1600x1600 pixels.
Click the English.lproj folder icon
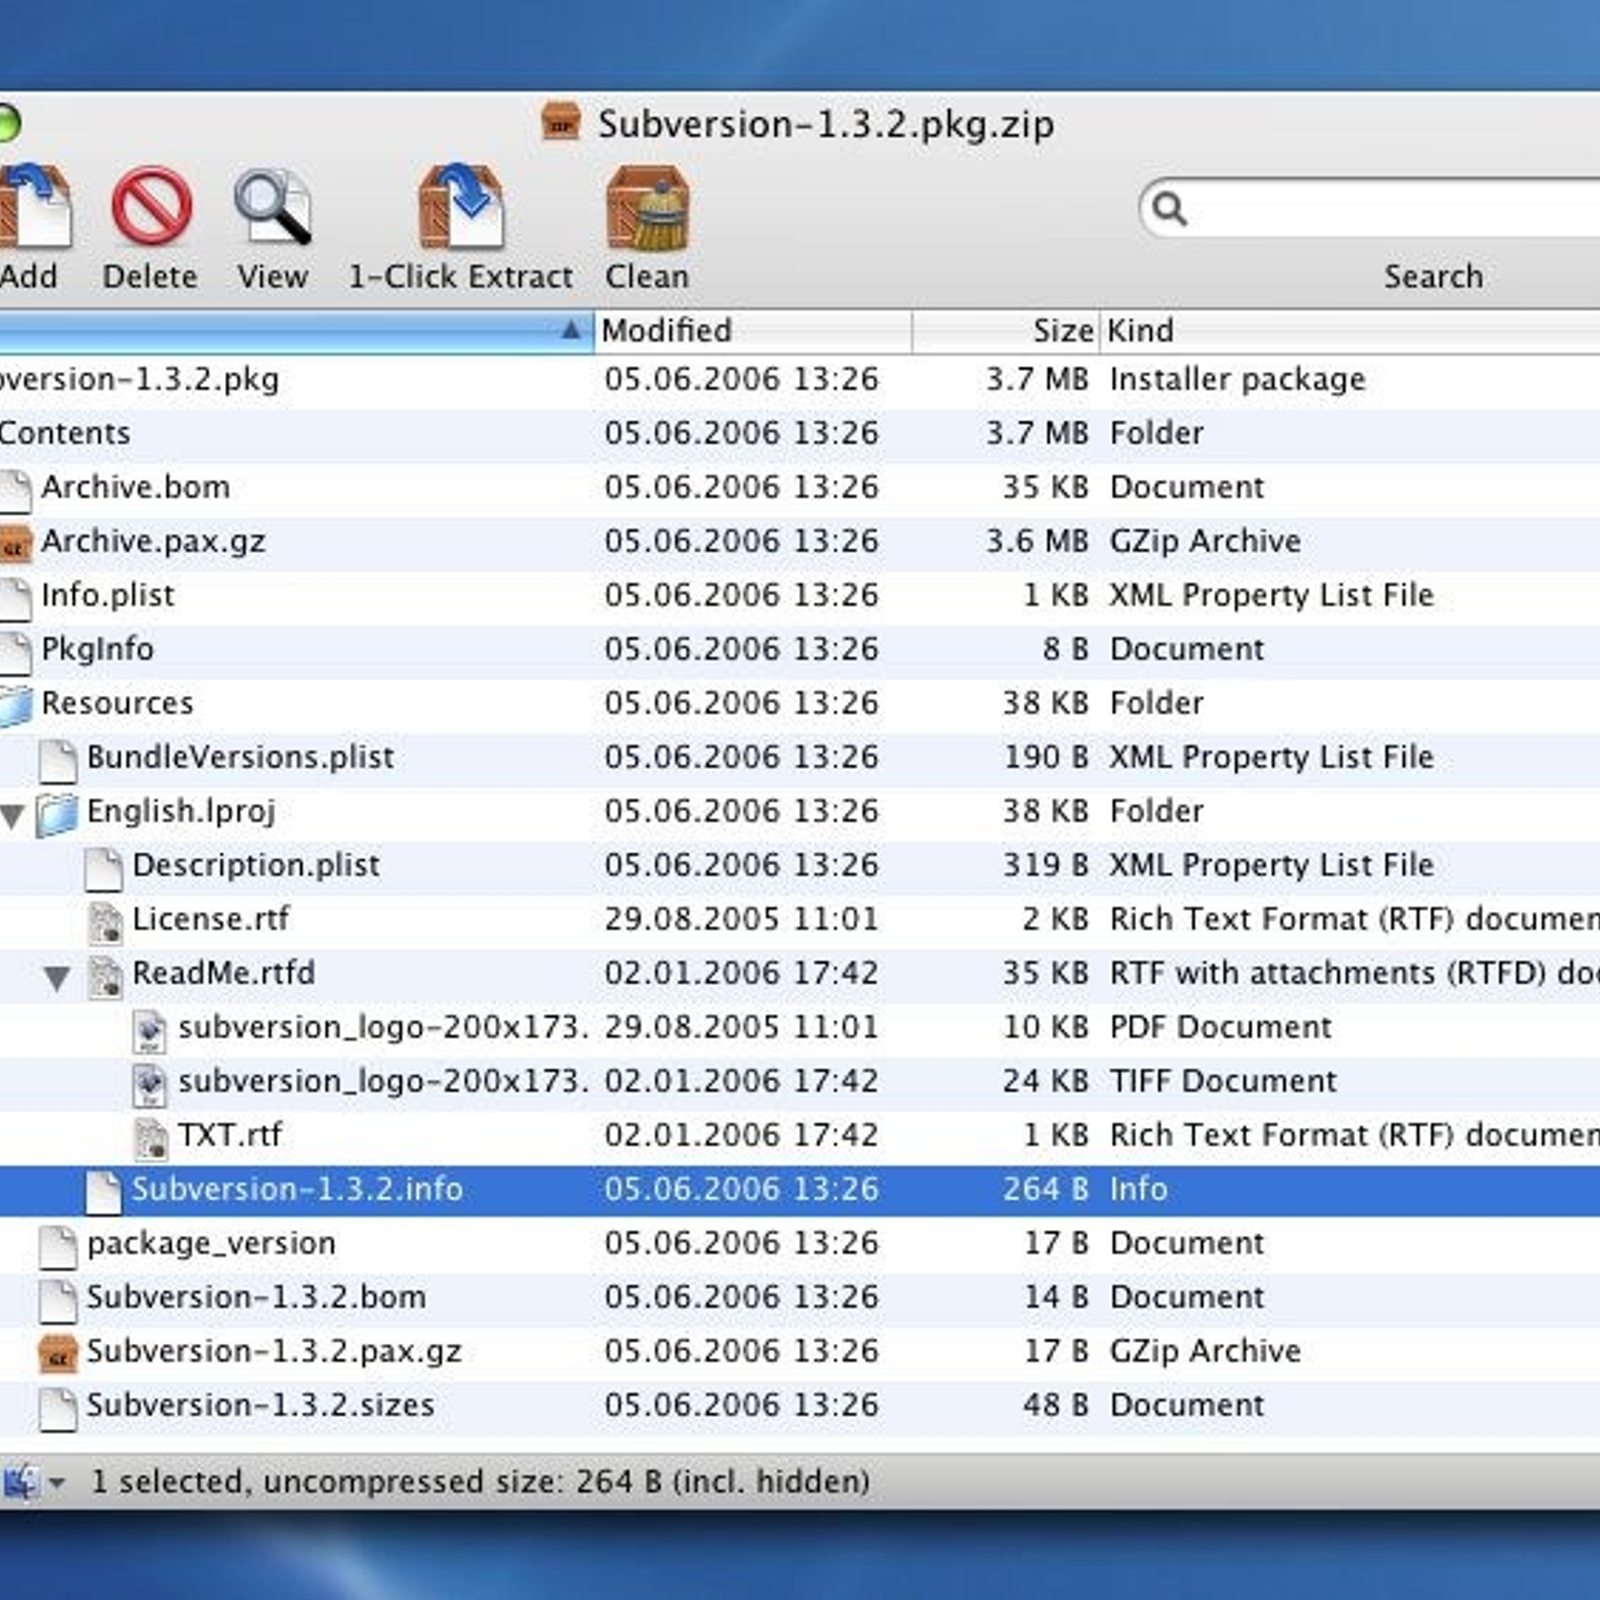(57, 813)
